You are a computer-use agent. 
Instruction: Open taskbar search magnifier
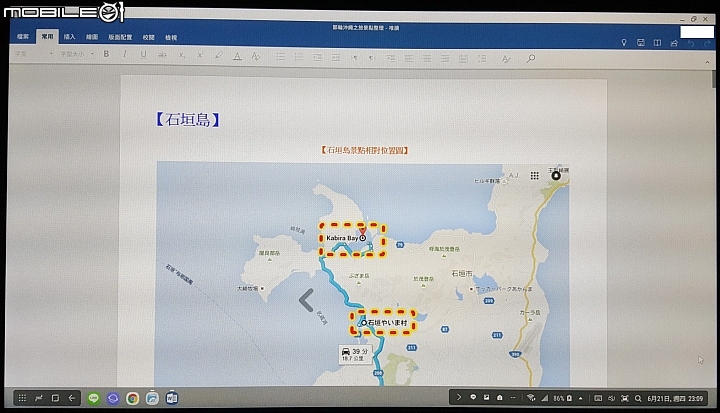click(638, 398)
